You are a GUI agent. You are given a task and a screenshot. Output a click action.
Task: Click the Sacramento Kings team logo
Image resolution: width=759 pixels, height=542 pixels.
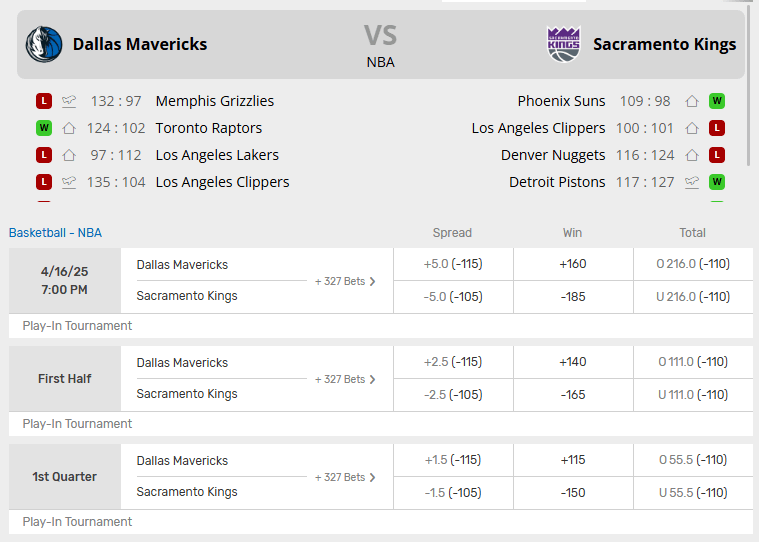pyautogui.click(x=563, y=44)
